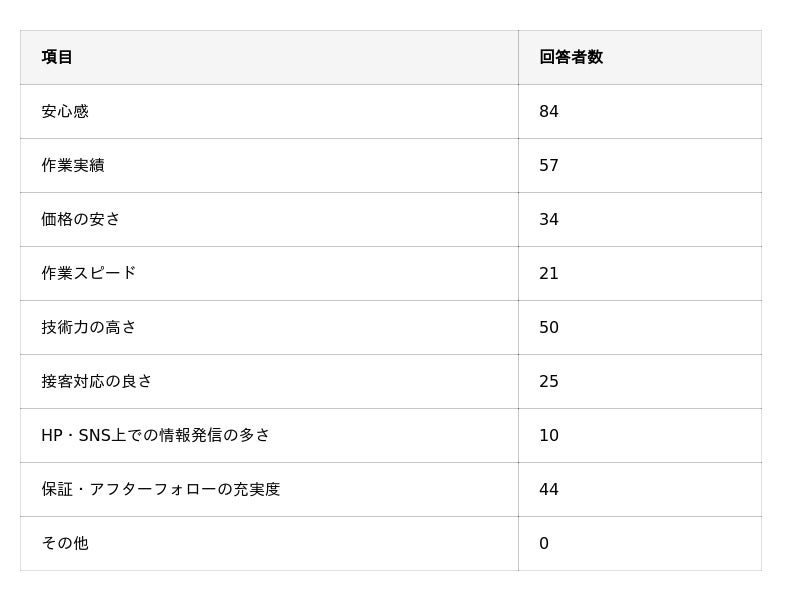The height and width of the screenshot is (601, 800).
Task: Click the value 84 cell
Action: pyautogui.click(x=549, y=111)
